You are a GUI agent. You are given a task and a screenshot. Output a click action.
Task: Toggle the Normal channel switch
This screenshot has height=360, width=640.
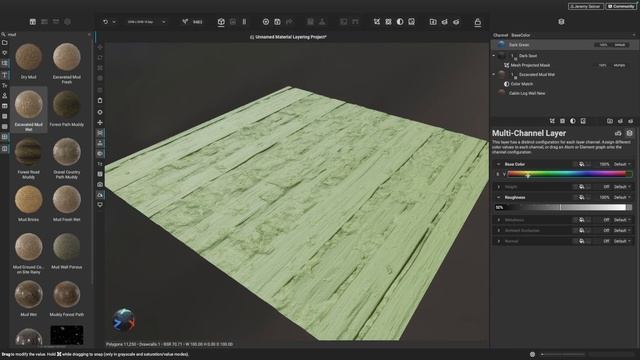tap(582, 241)
